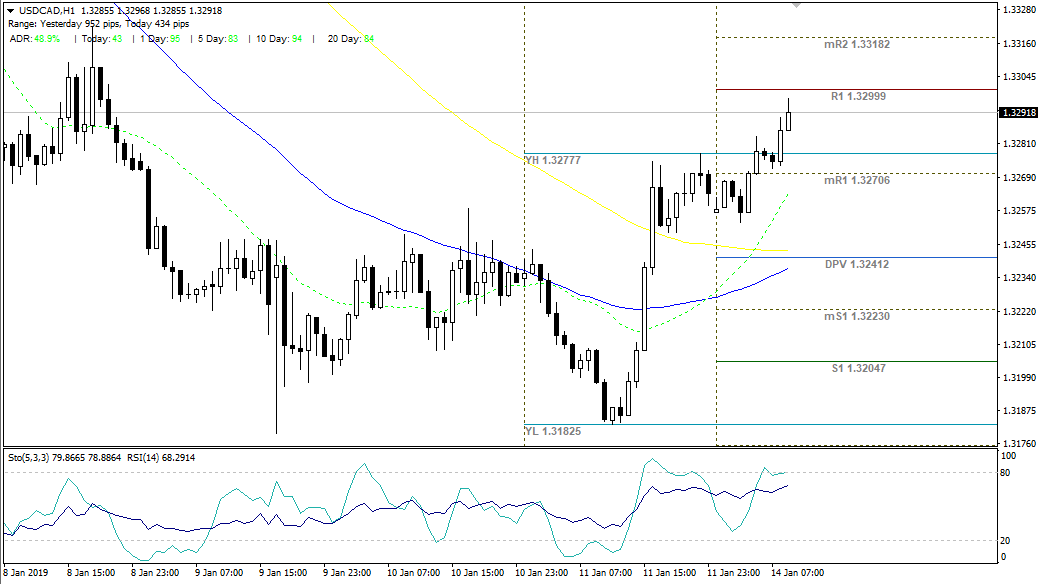This screenshot has width=1038, height=584.
Task: Click the RSI(14) 68.2914 indicator label
Action: pos(160,458)
